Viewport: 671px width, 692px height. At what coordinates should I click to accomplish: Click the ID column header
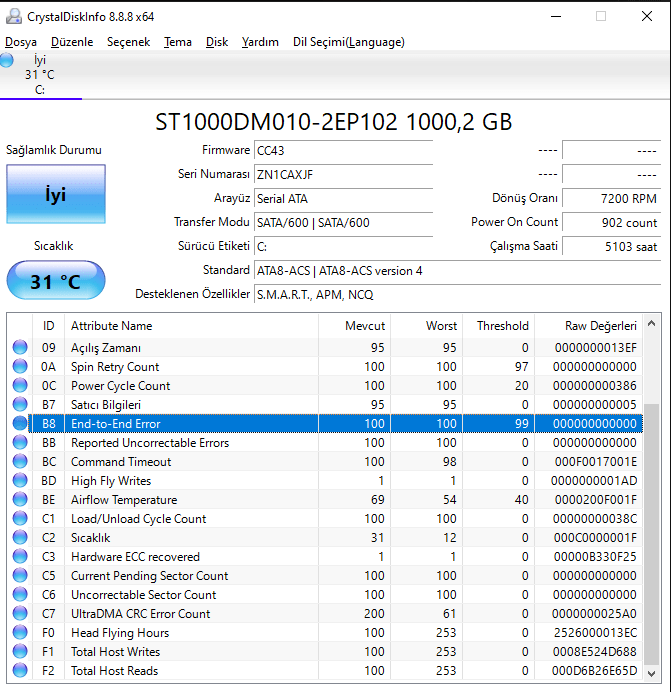(x=49, y=326)
